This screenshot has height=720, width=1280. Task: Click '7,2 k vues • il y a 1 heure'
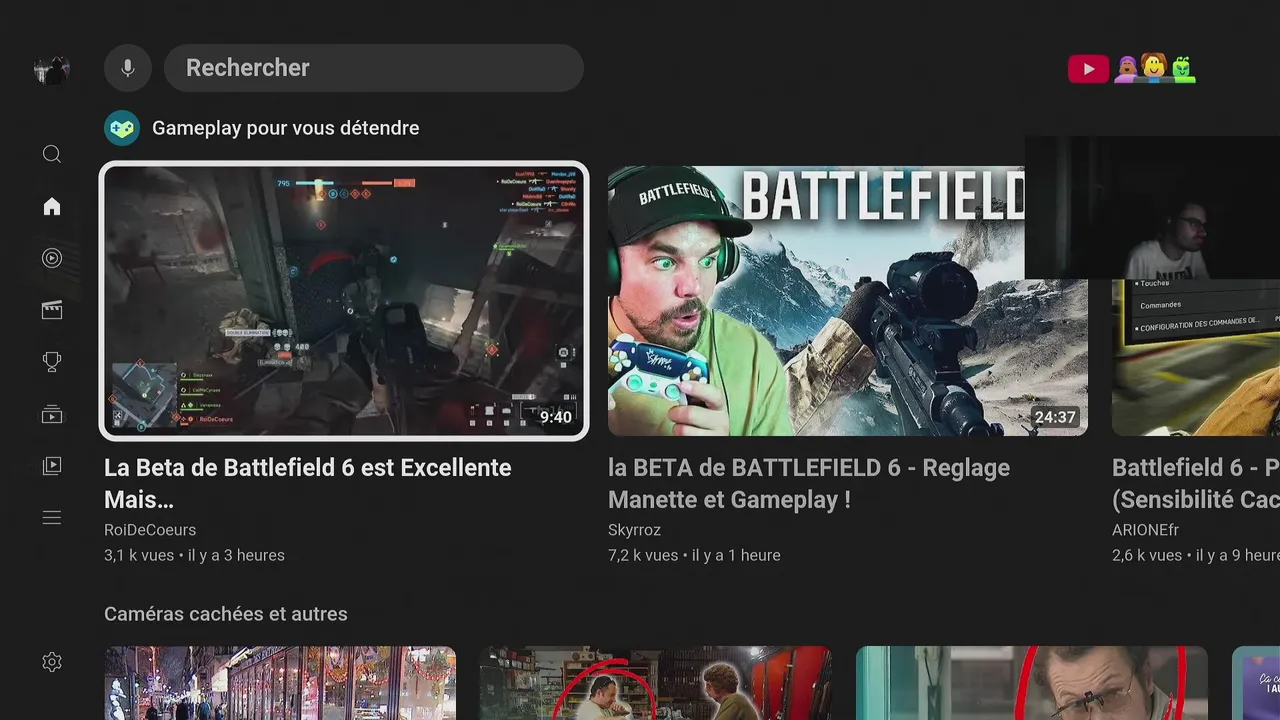pyautogui.click(x=694, y=555)
